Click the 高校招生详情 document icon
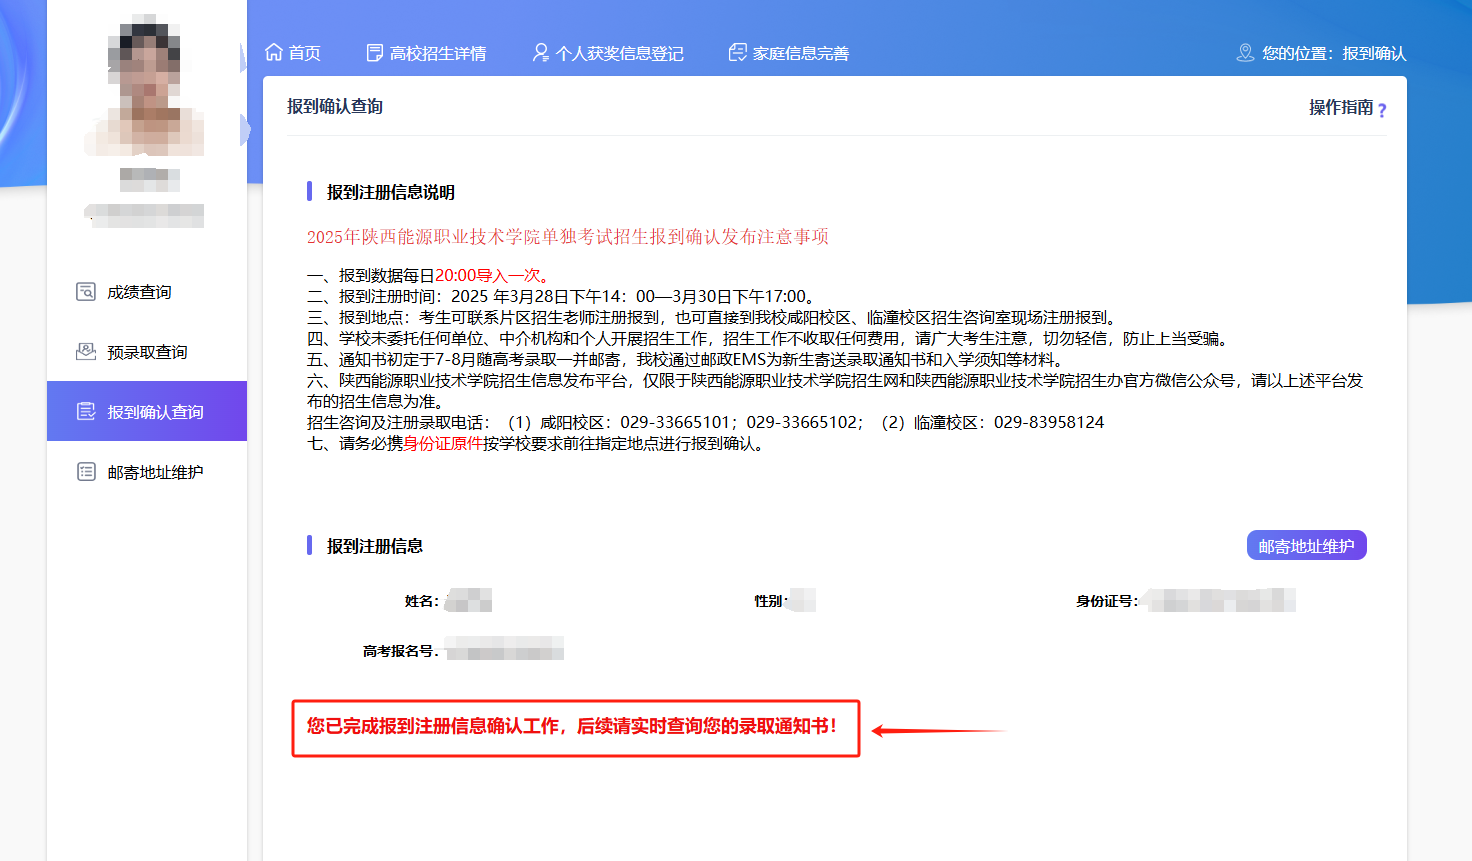 375,52
